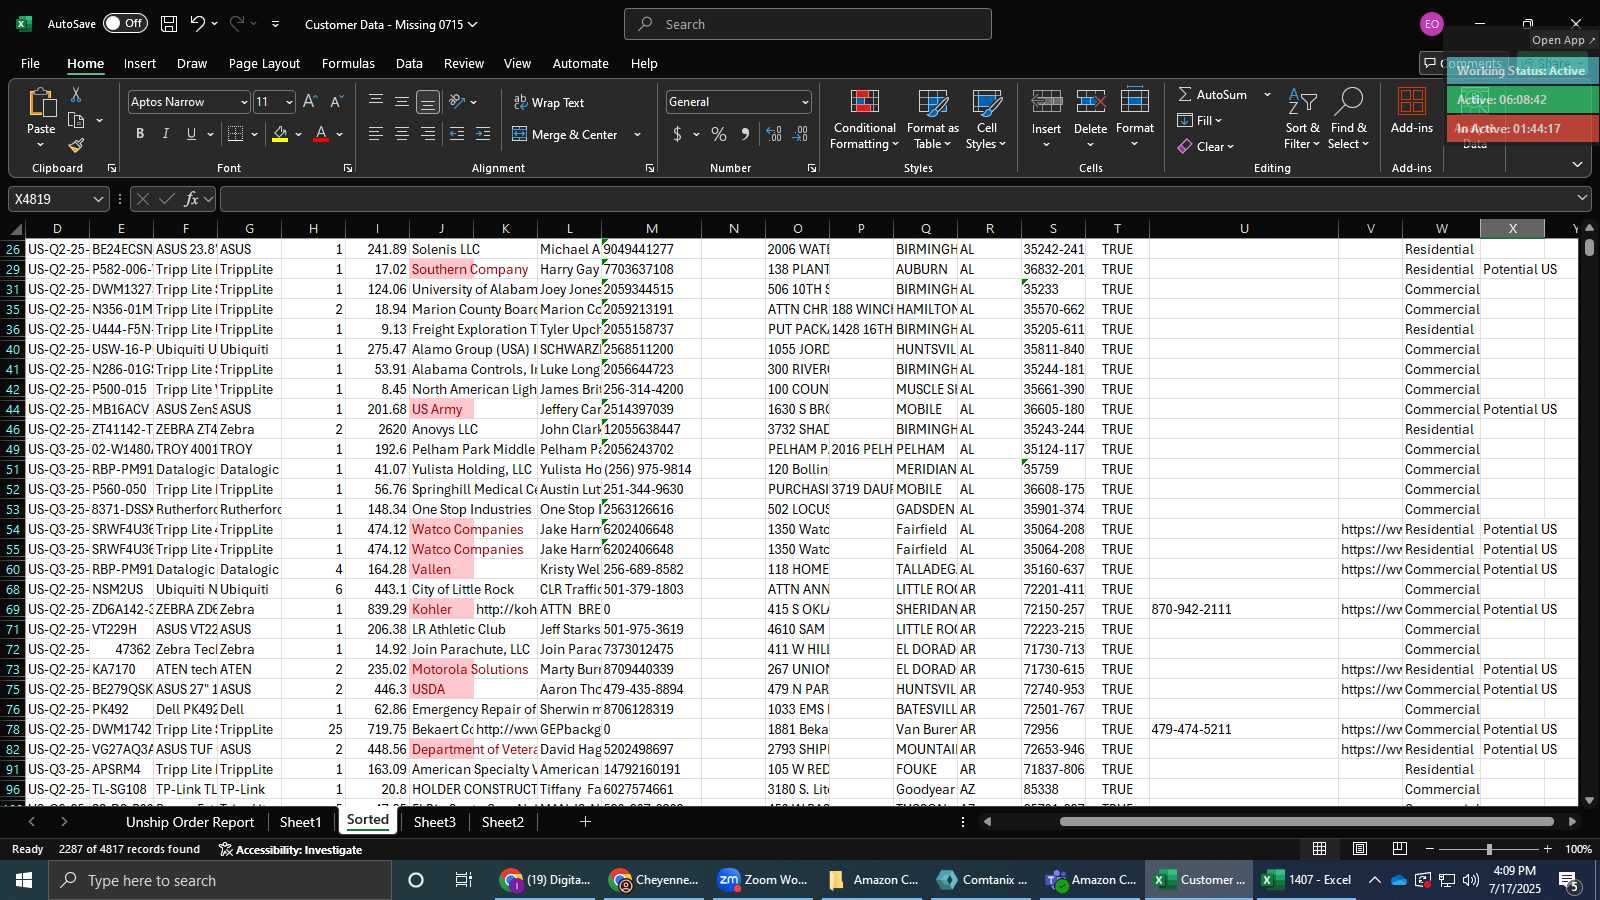The image size is (1600, 900).
Task: Click the Search box in title bar
Action: tap(808, 24)
